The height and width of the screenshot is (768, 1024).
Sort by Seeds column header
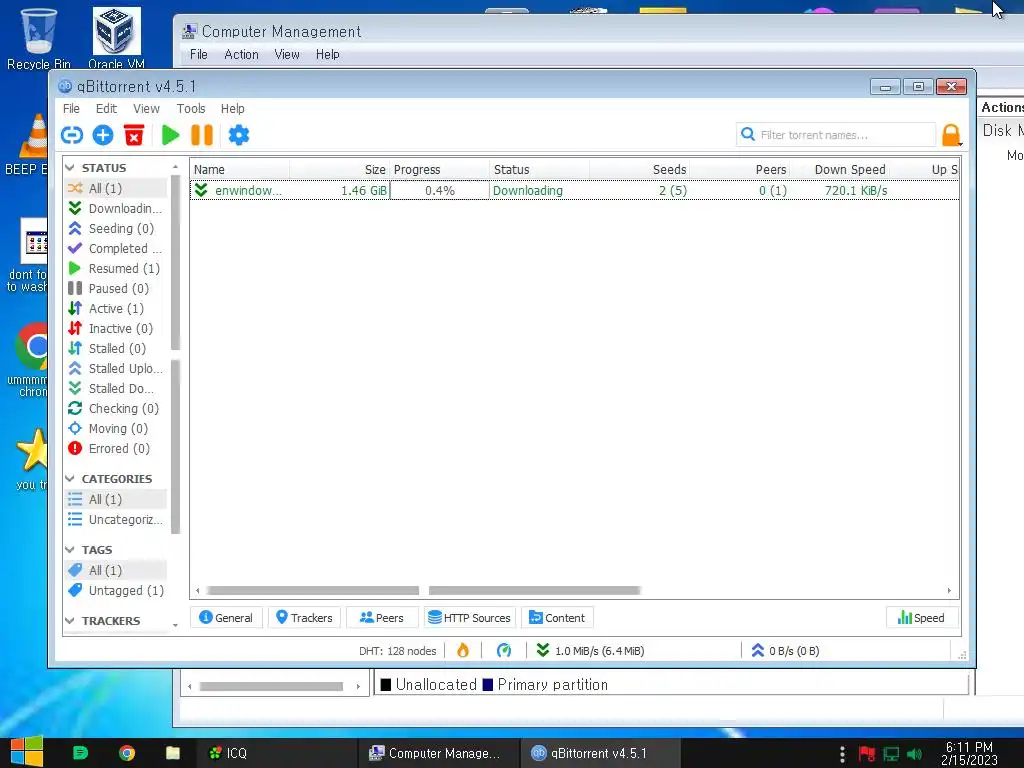click(639, 169)
